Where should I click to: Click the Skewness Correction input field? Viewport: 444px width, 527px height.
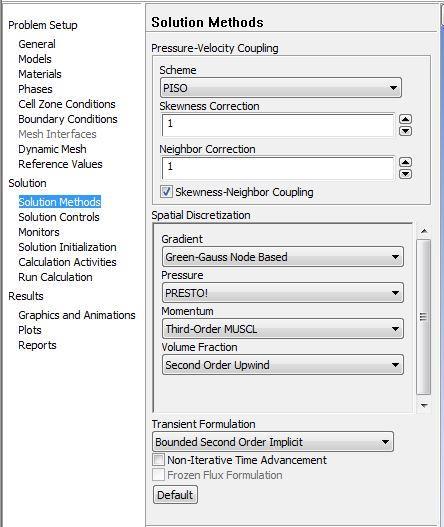point(278,125)
